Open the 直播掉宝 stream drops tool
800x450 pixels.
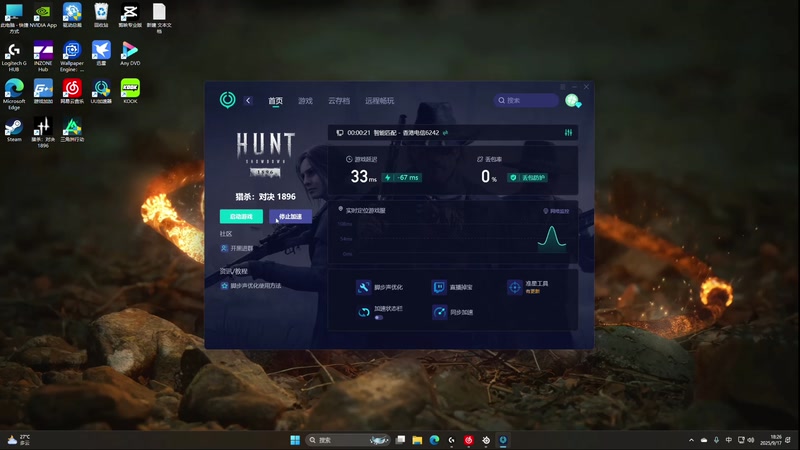pyautogui.click(x=452, y=287)
